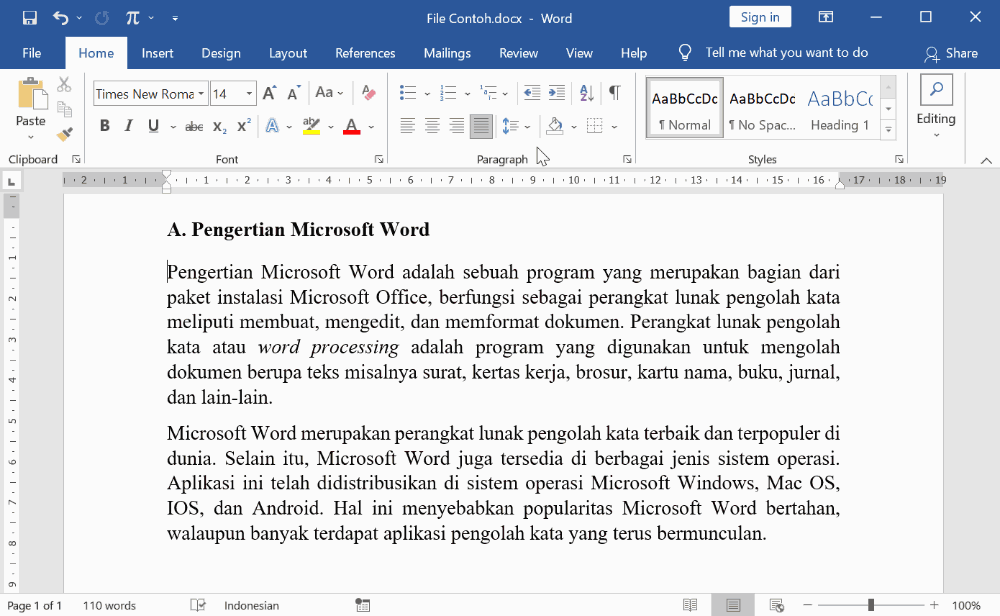Copy selection using Copy icon

pyautogui.click(x=64, y=109)
